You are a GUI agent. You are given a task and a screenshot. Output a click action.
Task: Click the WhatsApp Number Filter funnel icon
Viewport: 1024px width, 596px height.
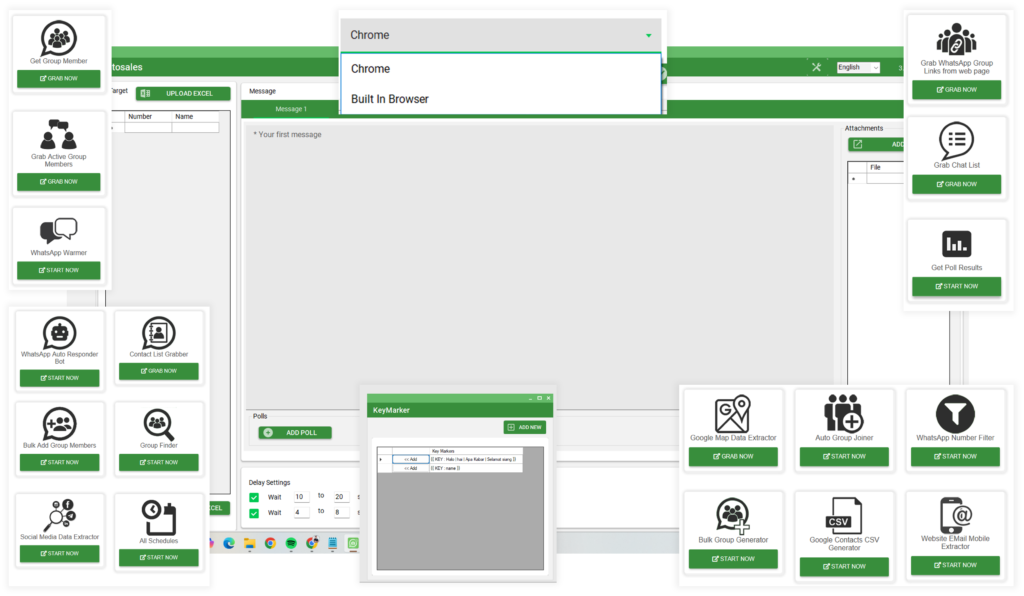click(x=955, y=415)
